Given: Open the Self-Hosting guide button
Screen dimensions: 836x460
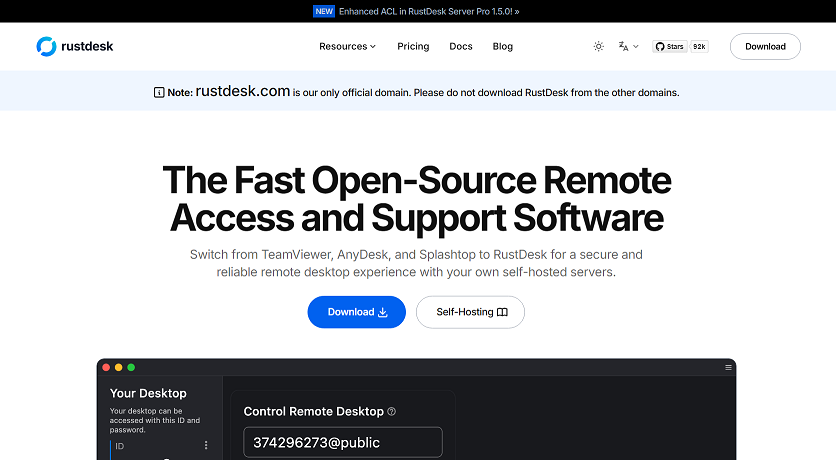Looking at the screenshot, I should 470,312.
